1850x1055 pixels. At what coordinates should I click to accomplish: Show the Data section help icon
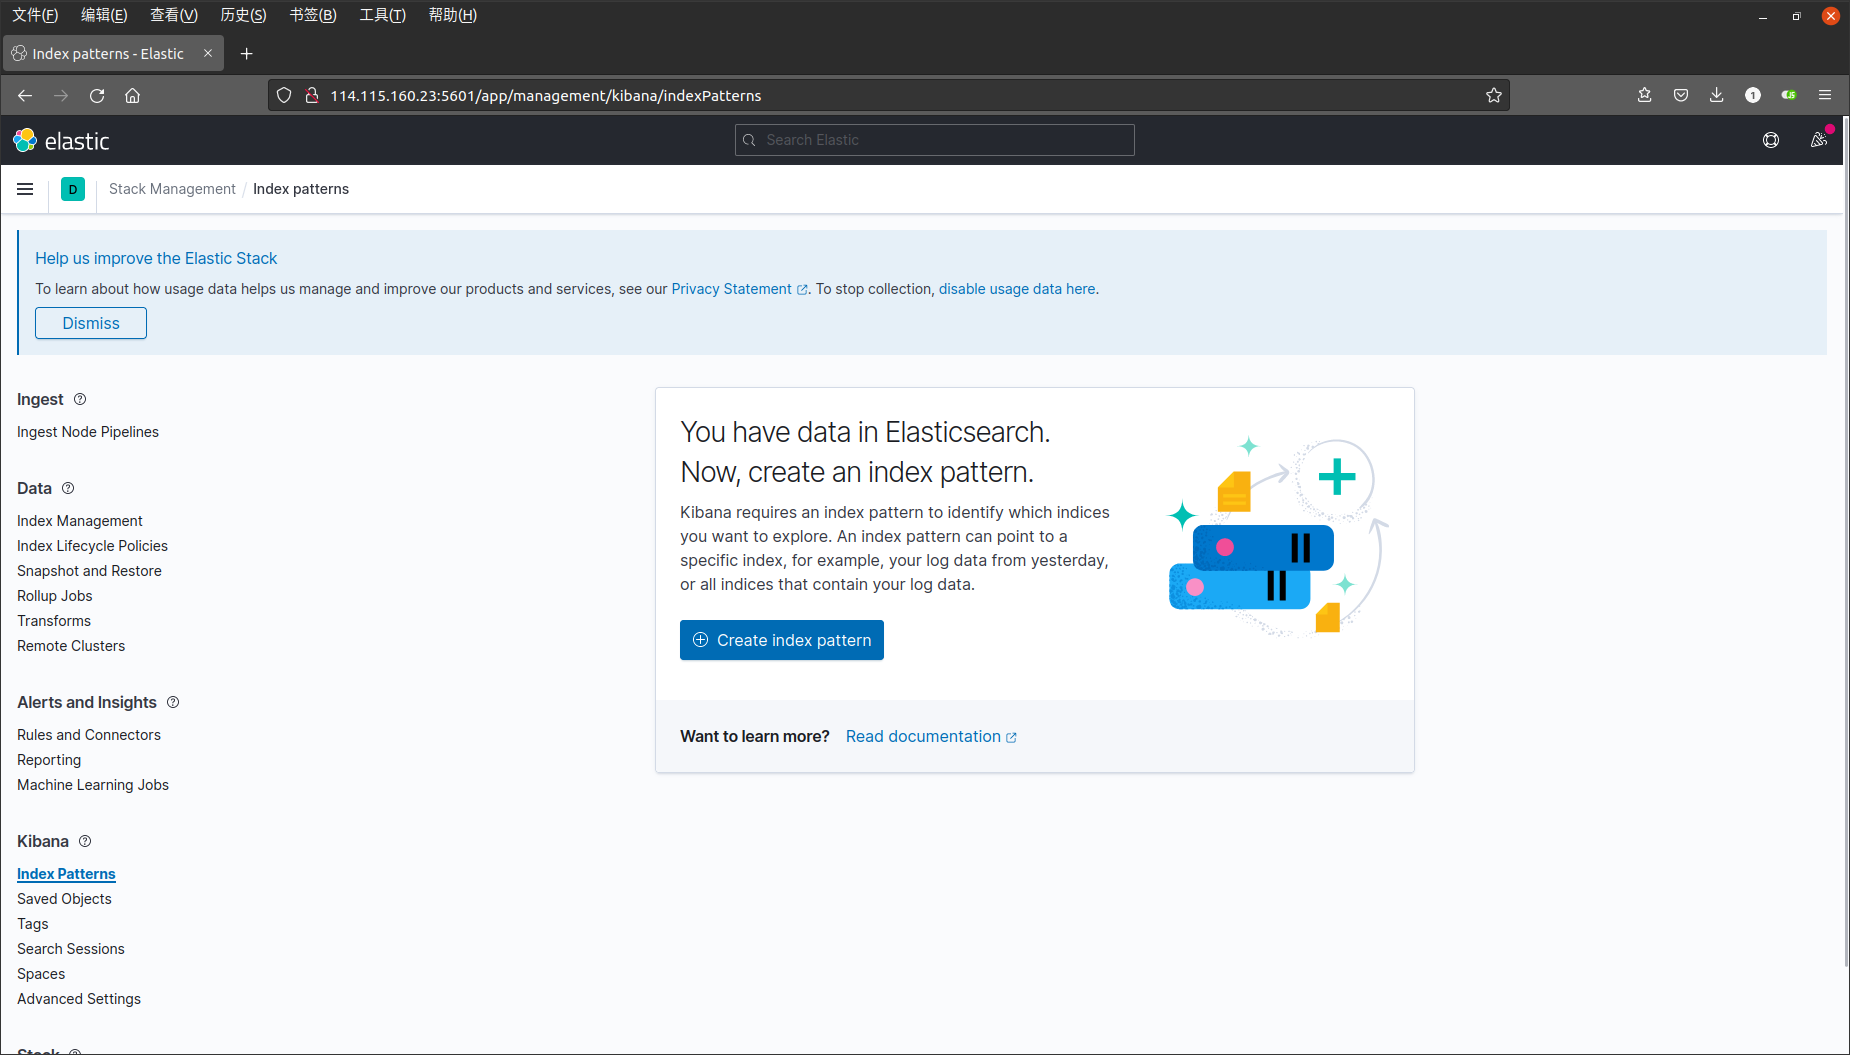click(68, 488)
